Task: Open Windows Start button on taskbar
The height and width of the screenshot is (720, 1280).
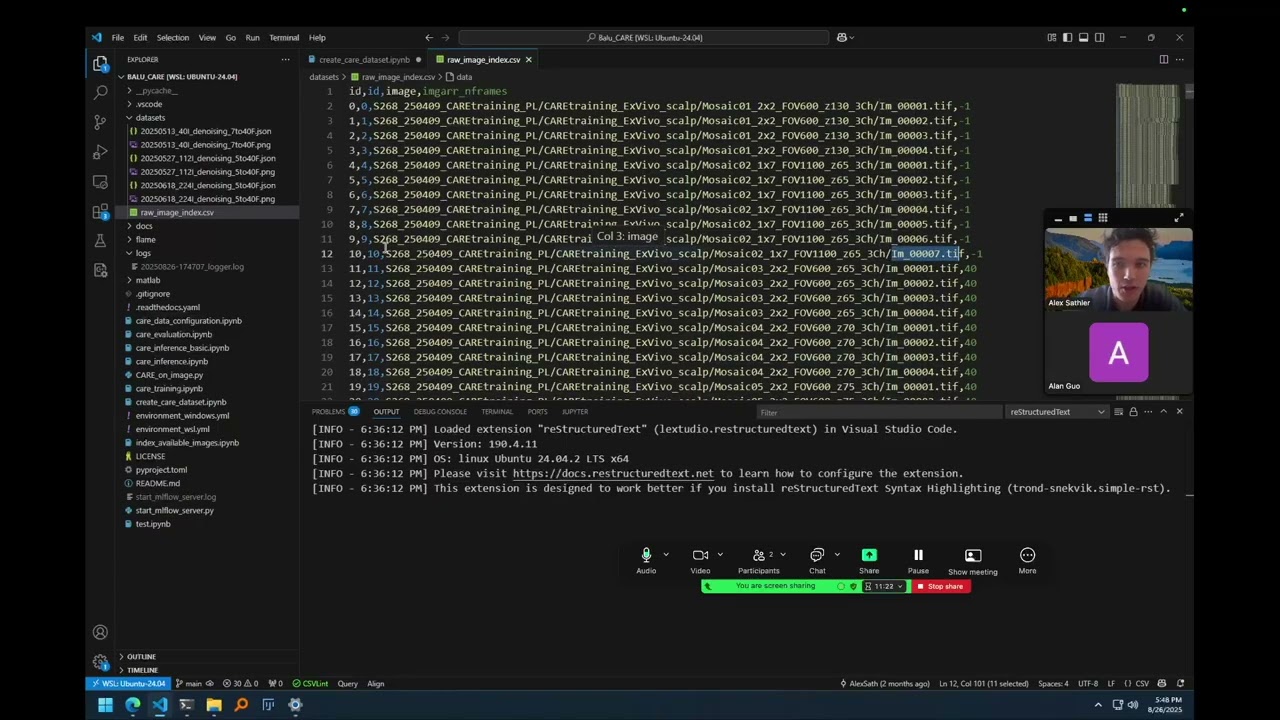Action: pyautogui.click(x=105, y=705)
